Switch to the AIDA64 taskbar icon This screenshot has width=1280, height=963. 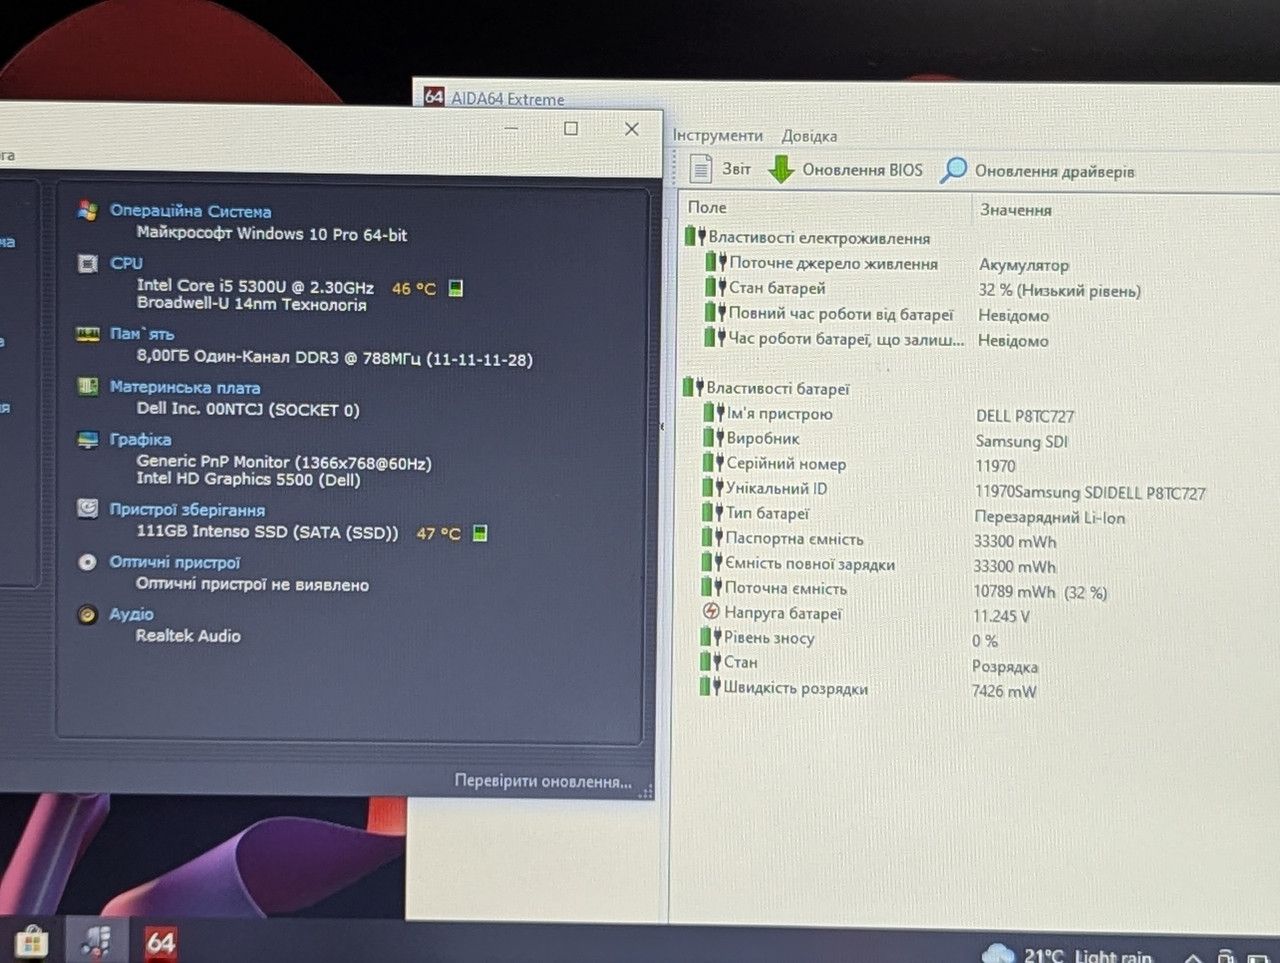point(160,942)
